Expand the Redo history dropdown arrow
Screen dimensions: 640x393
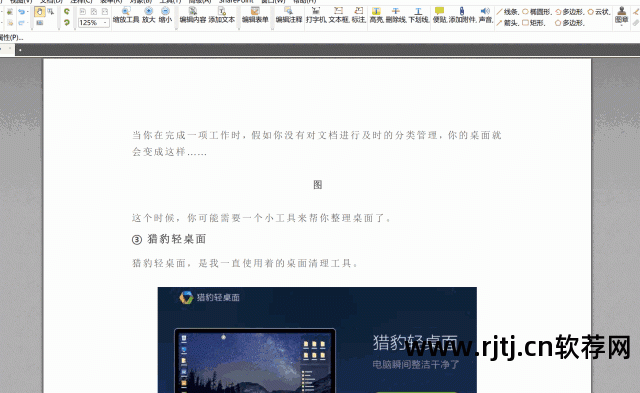point(27,22)
